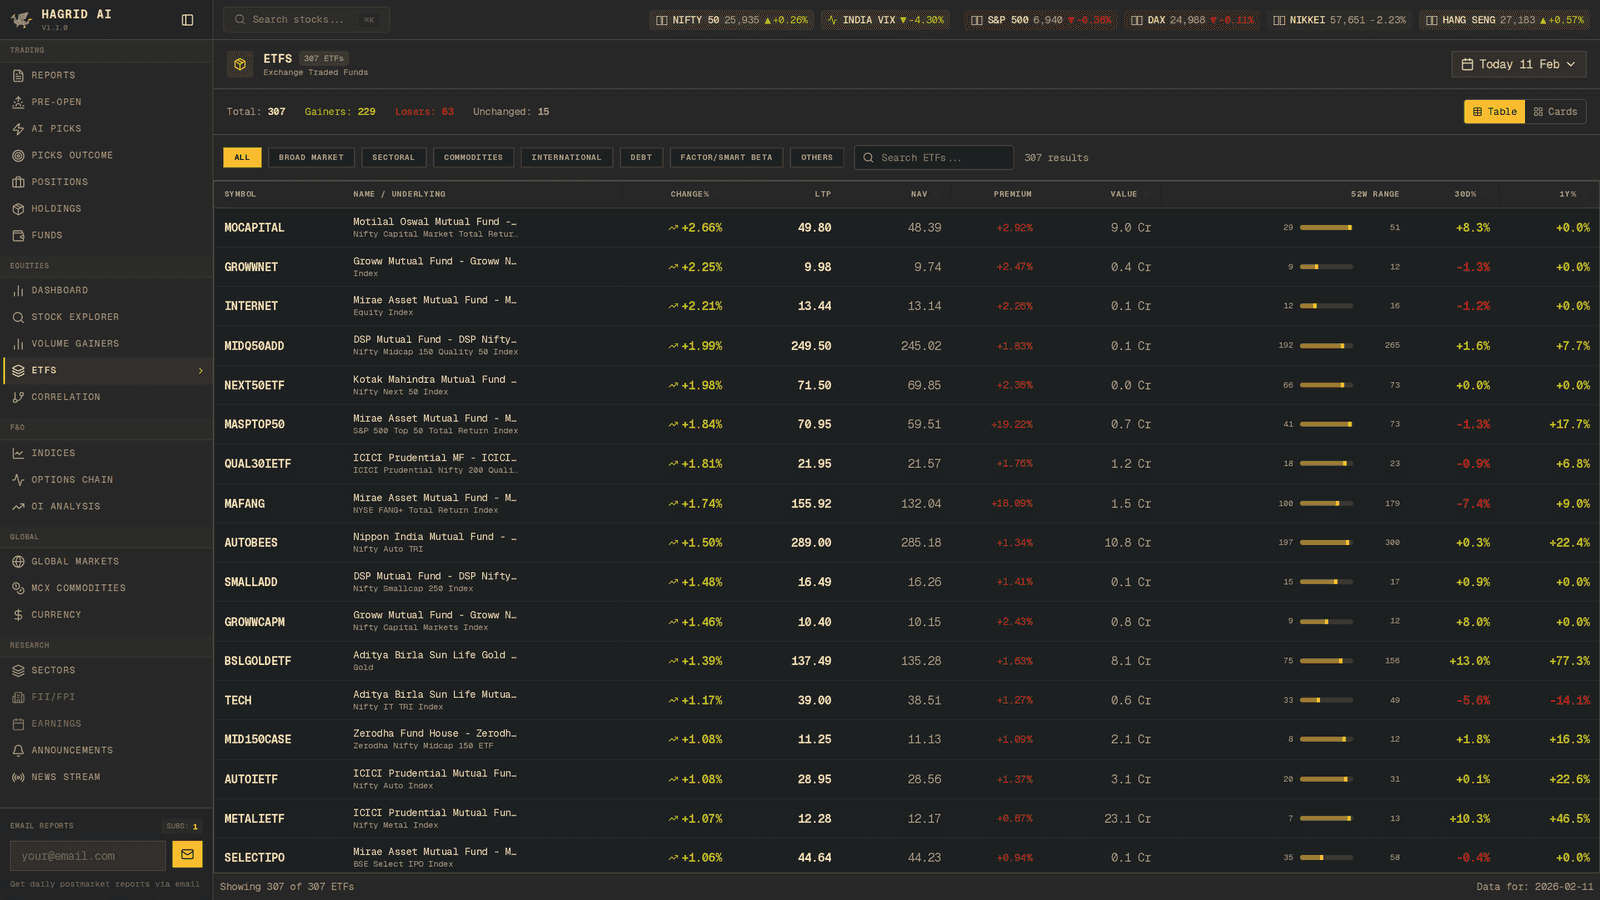Click the 52W range bar for BSLGOLDETF
Screen dimensions: 1600x900
tap(1326, 661)
